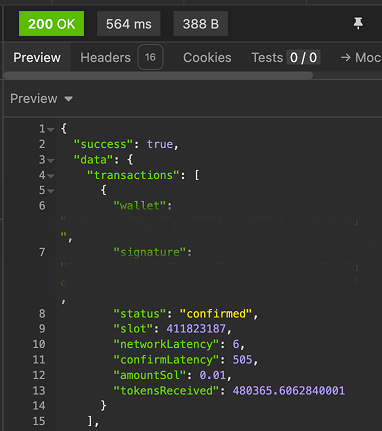This screenshot has height=431, width=382.
Task: Click the confirmLatency value 505
Action: pyautogui.click(x=243, y=360)
